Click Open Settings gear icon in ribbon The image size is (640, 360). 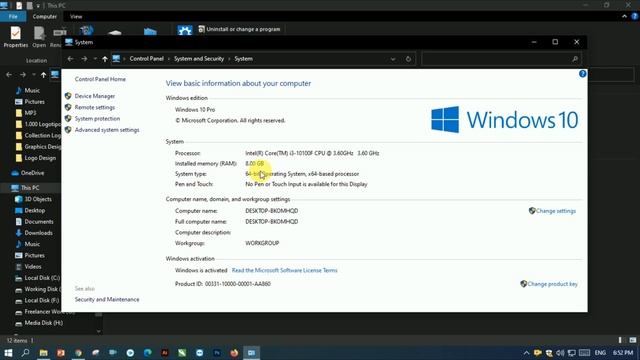pyautogui.click(x=184, y=31)
